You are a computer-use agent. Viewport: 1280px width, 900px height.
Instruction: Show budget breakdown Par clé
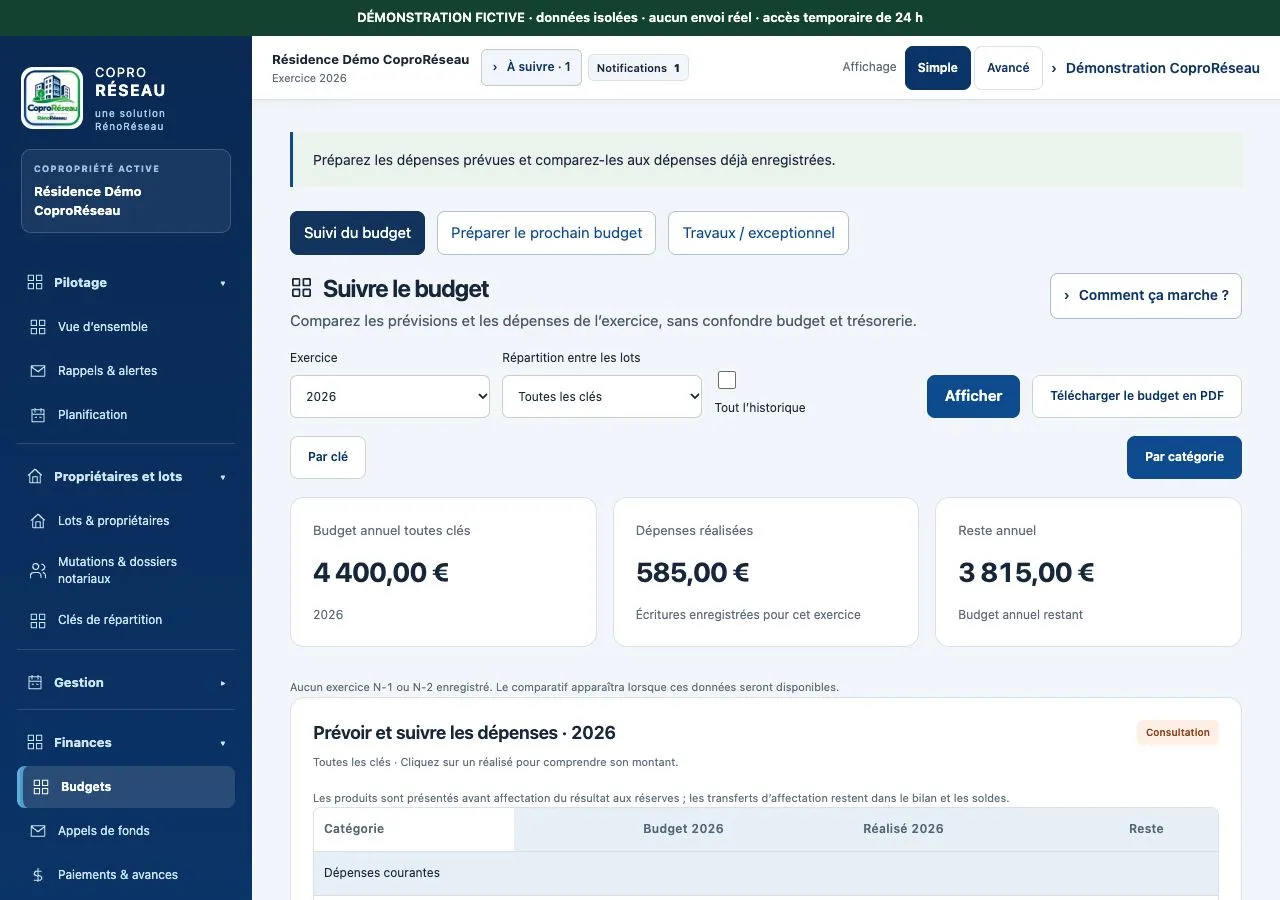(328, 457)
